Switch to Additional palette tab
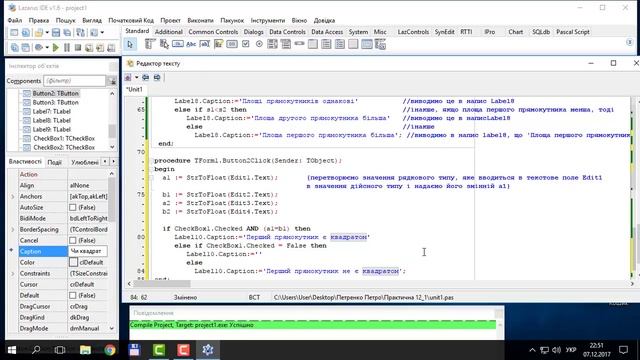Image resolution: width=640 pixels, height=360 pixels. (169, 32)
